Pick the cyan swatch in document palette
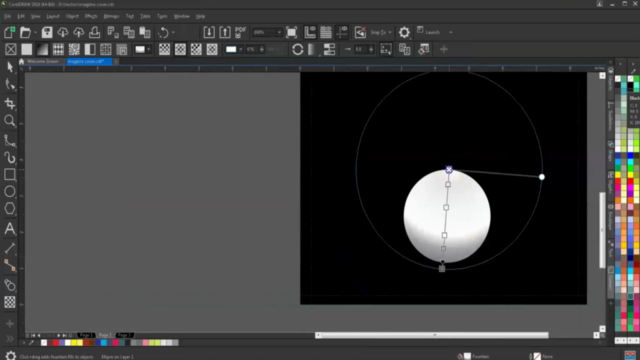The height and width of the screenshot is (360, 640). [x=104, y=343]
